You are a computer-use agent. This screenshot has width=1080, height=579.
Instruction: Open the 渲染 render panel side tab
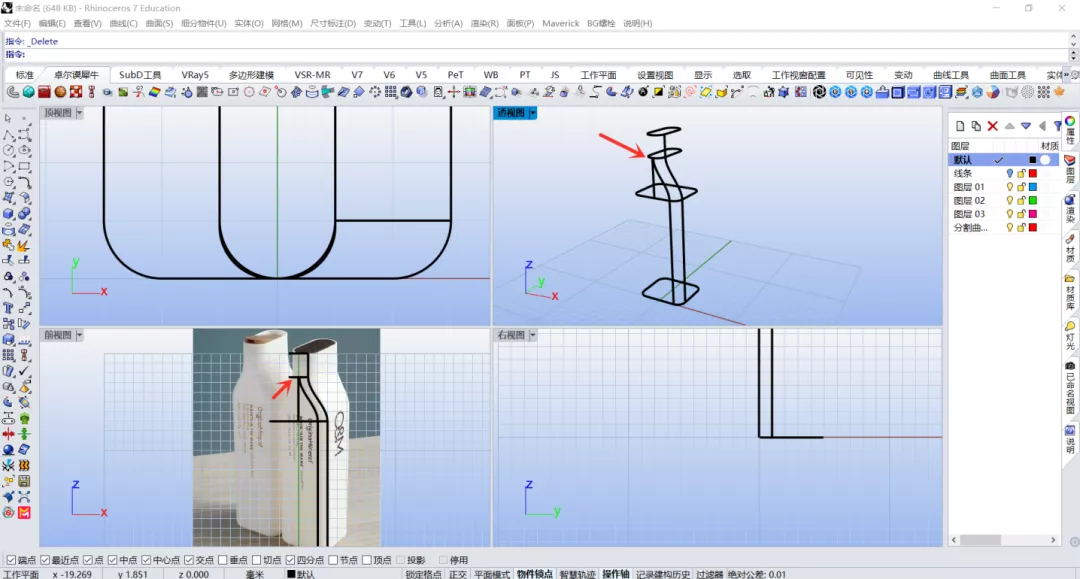[1070, 209]
